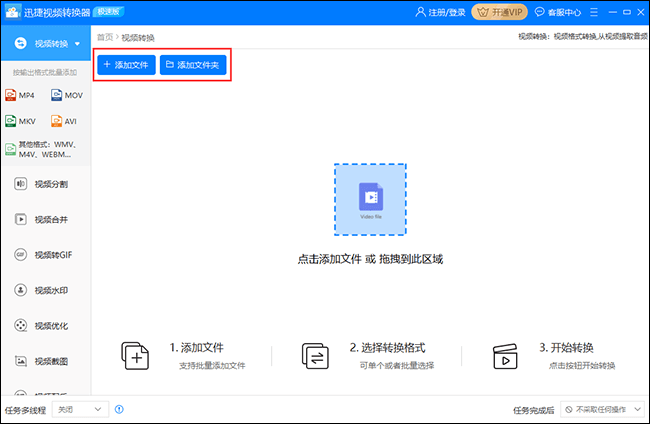Image resolution: width=650 pixels, height=424 pixels.
Task: Click the app logo icon in the title bar
Action: click(x=12, y=12)
